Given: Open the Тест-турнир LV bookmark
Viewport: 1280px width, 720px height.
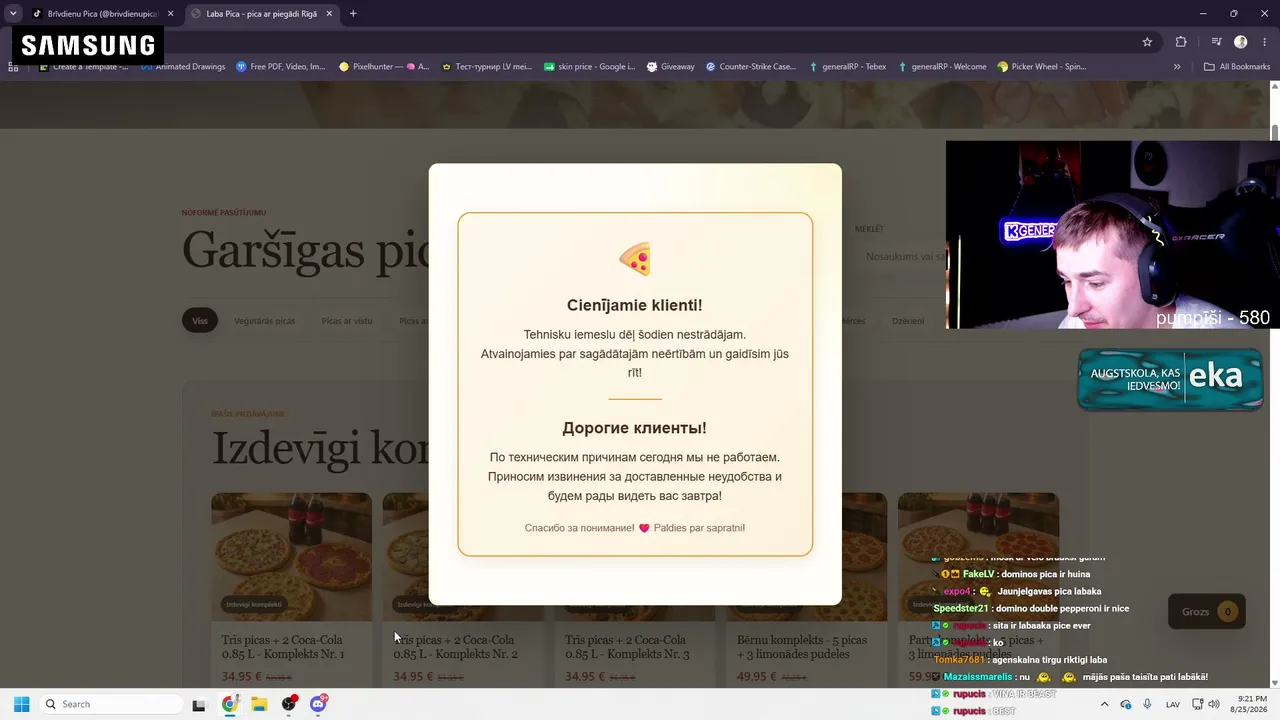Looking at the screenshot, I should tap(487, 67).
